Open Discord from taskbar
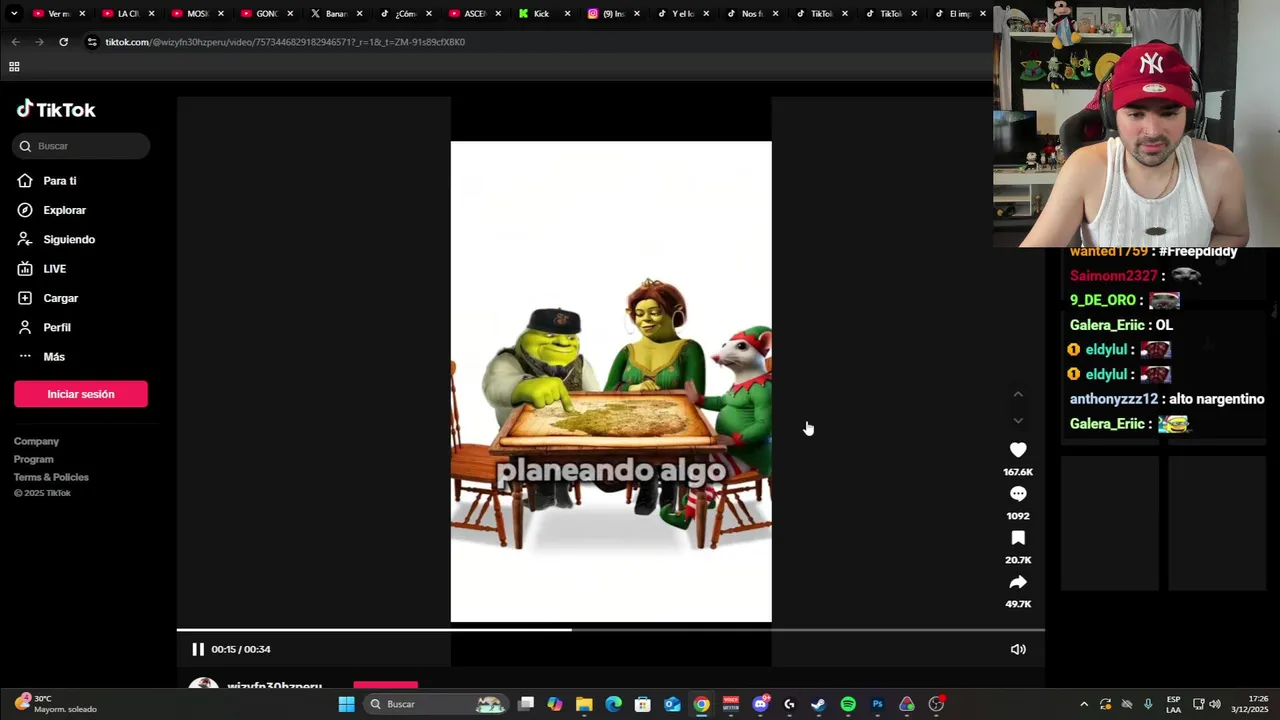The height and width of the screenshot is (720, 1280). (760, 704)
